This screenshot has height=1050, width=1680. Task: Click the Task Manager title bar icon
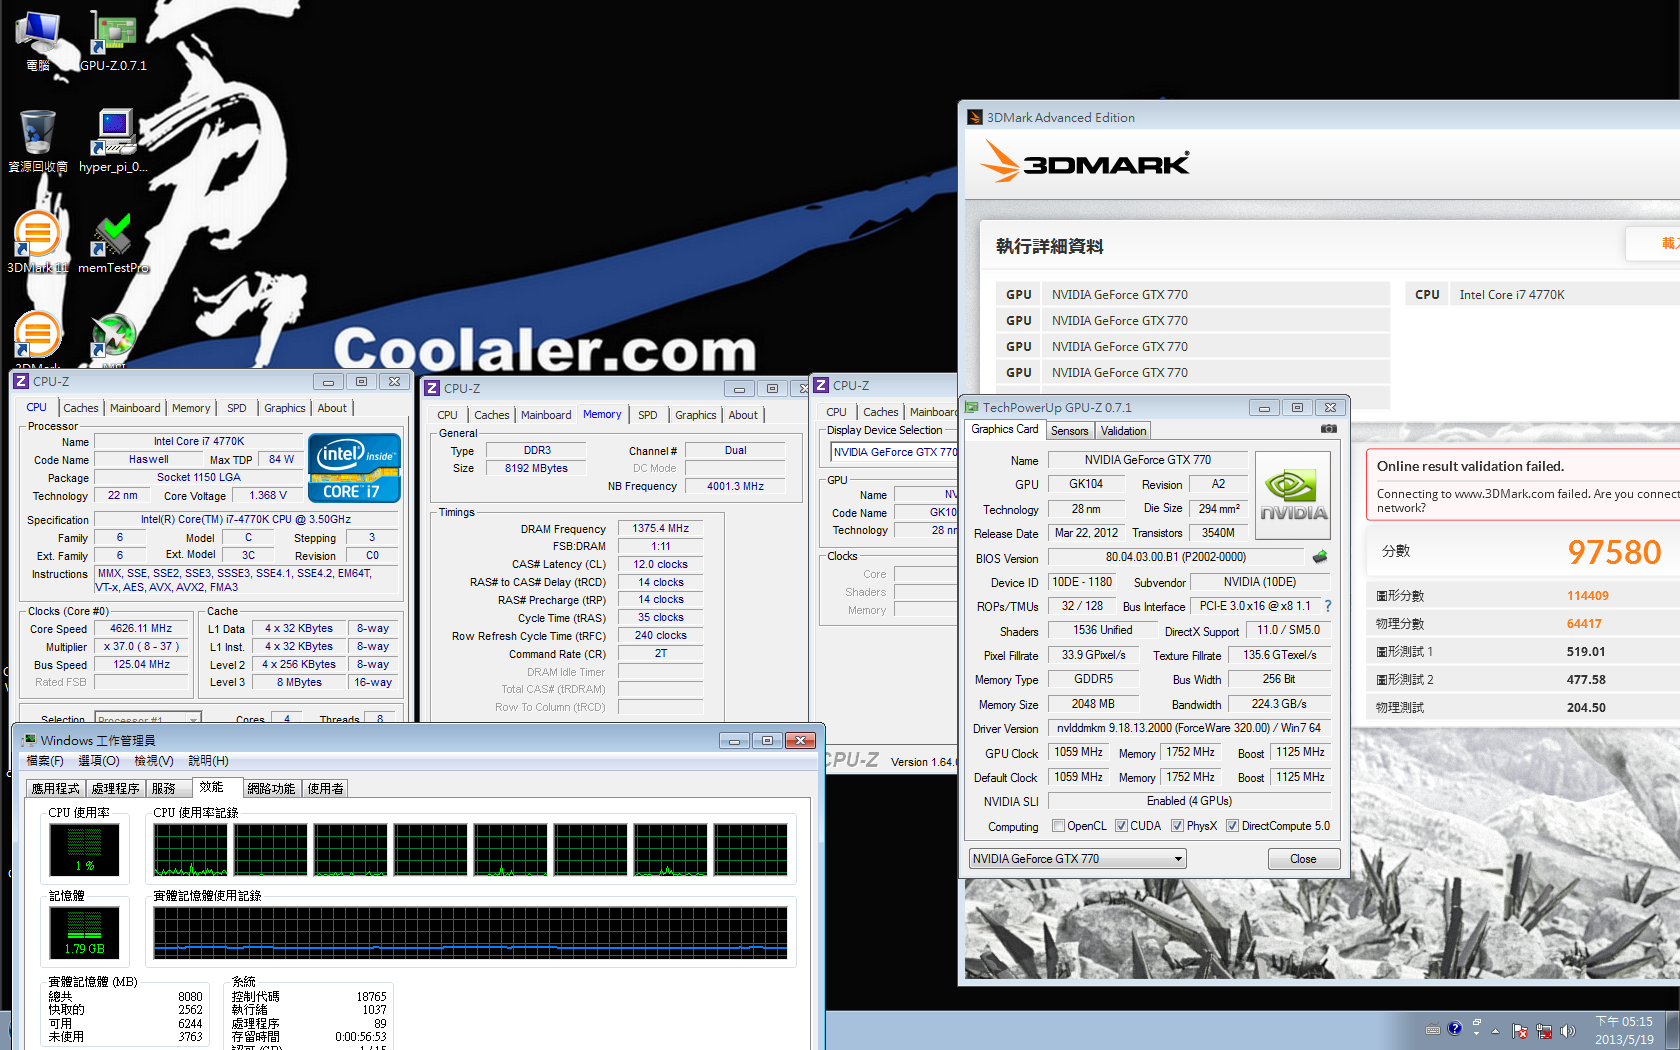[29, 740]
